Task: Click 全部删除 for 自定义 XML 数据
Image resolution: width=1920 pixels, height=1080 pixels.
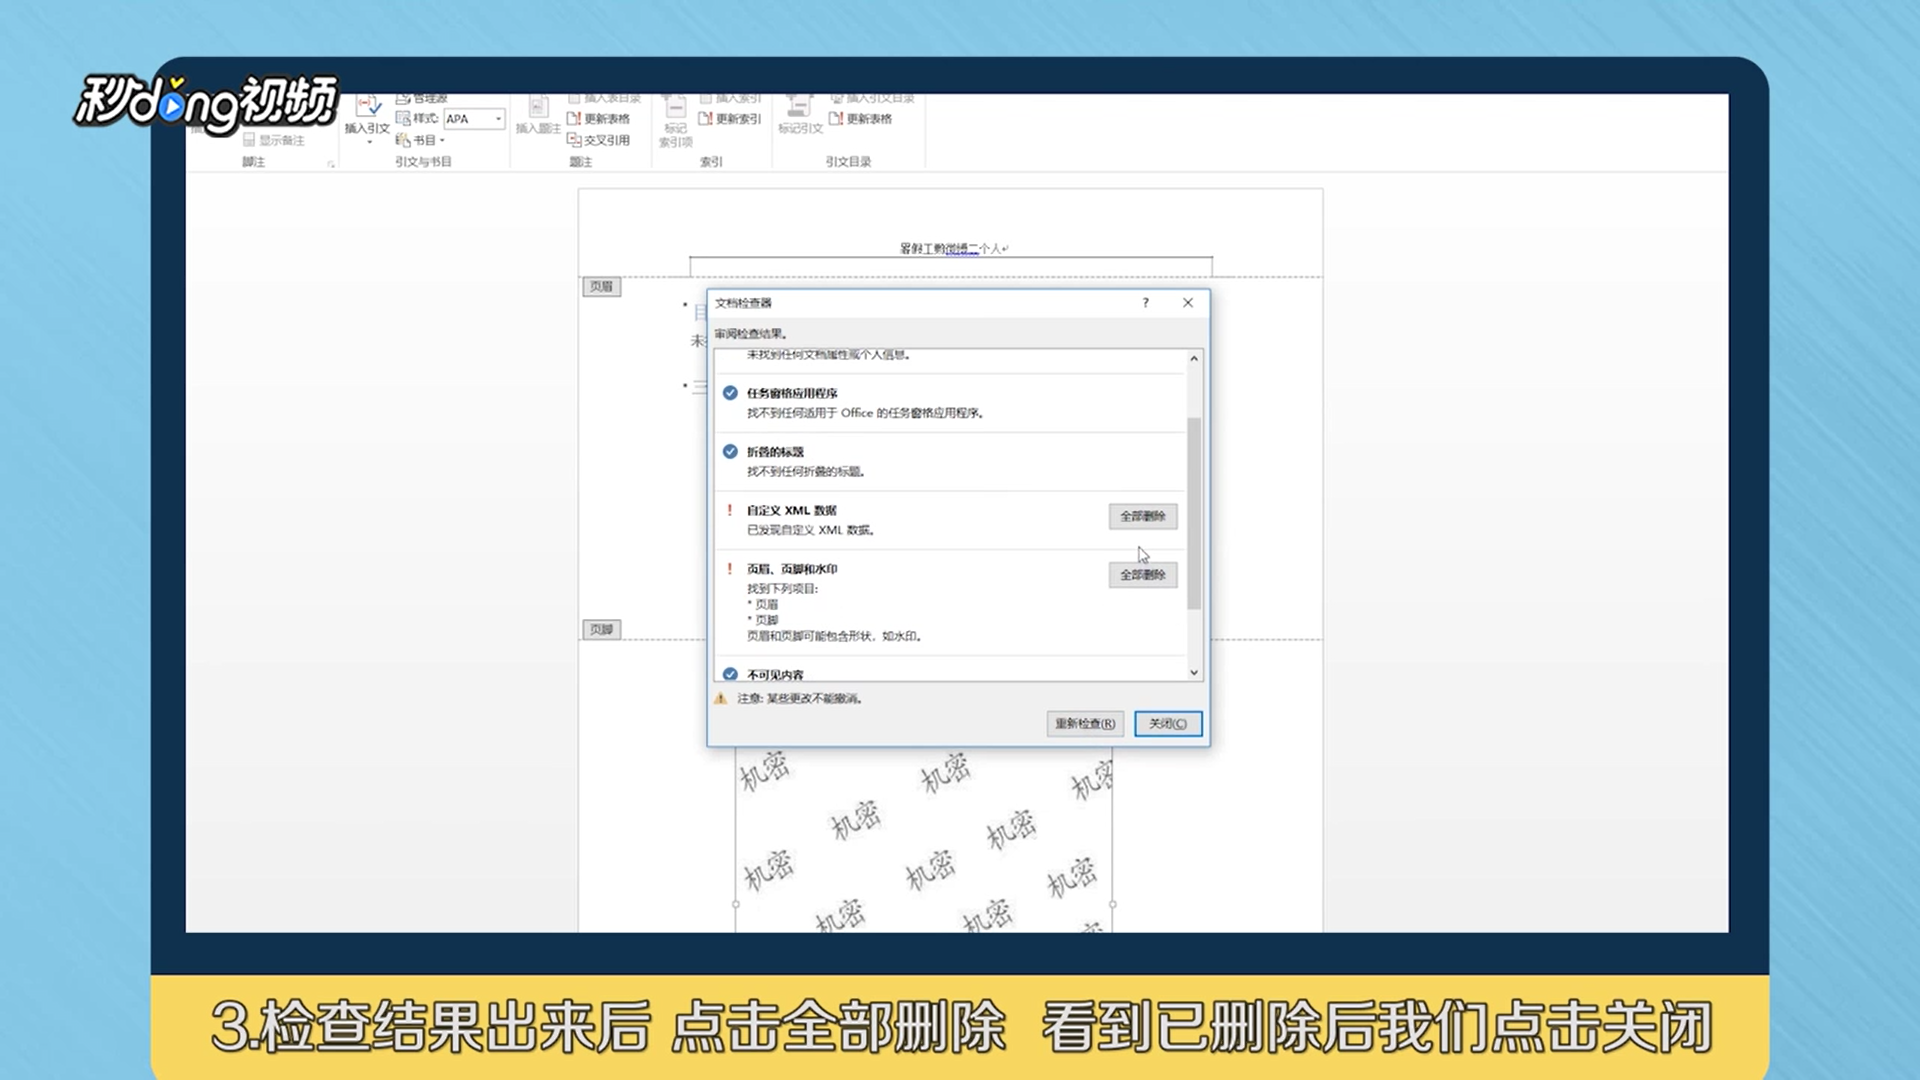Action: 1142,516
